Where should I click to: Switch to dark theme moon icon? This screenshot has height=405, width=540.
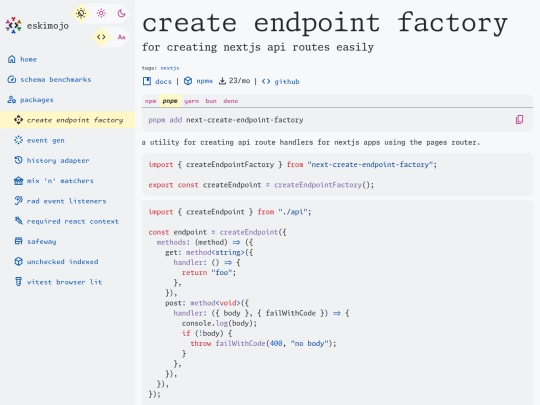[121, 13]
